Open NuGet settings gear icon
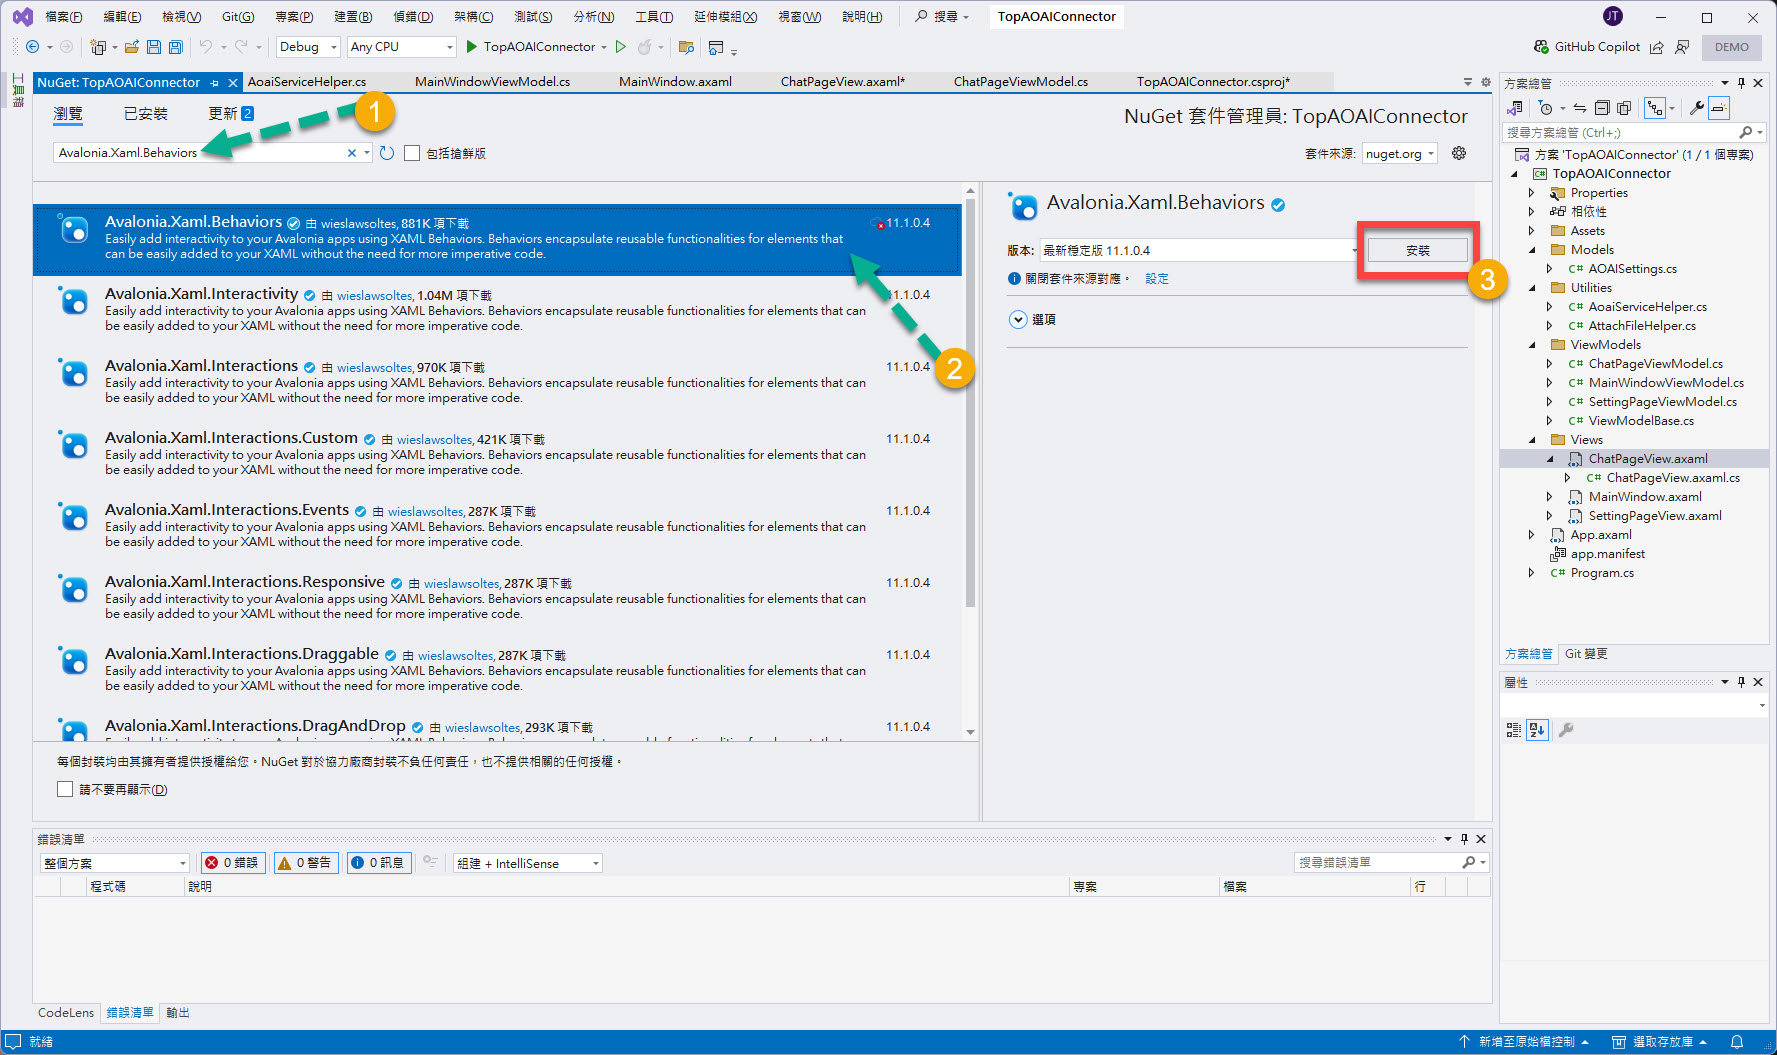This screenshot has width=1777, height=1055. pos(1459,153)
